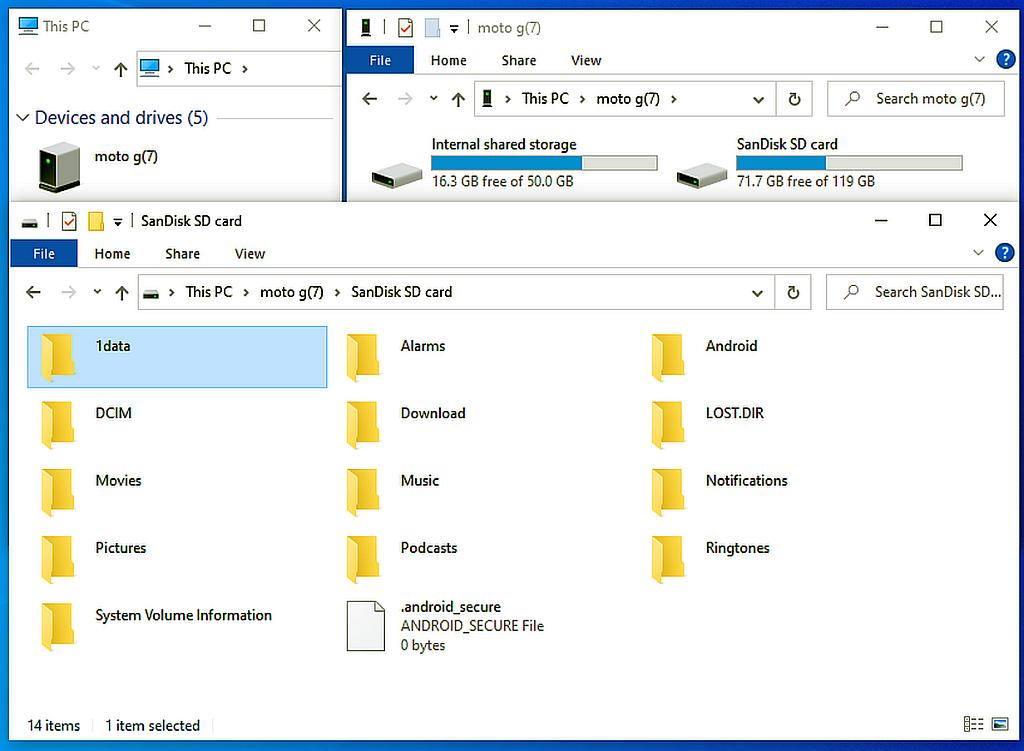Go back in SanDisk SD card window
This screenshot has height=751, width=1024.
33,292
